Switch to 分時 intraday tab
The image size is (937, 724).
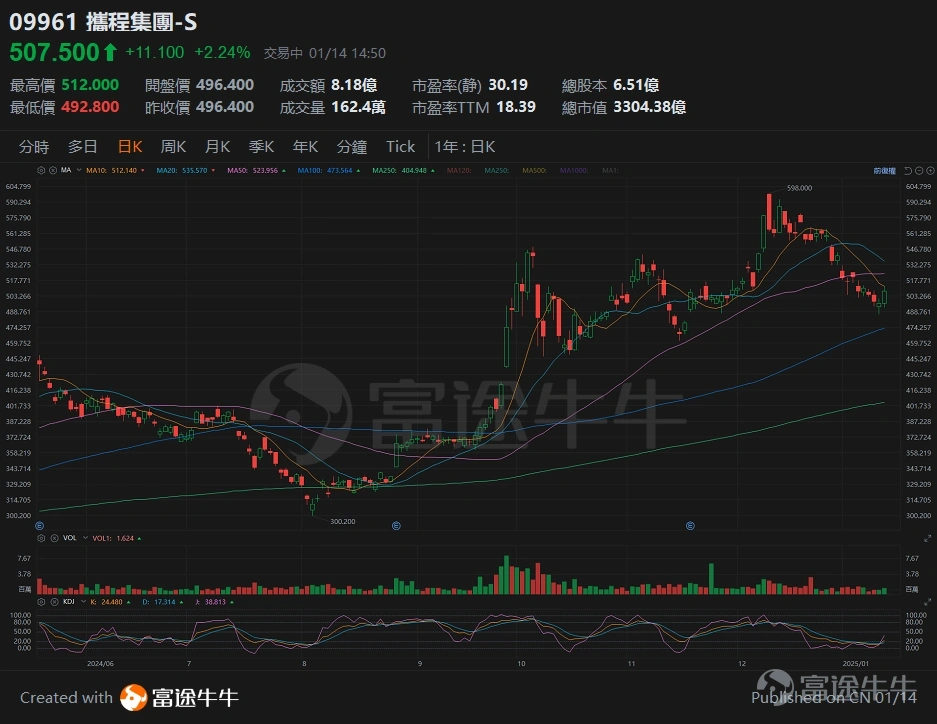[x=34, y=147]
